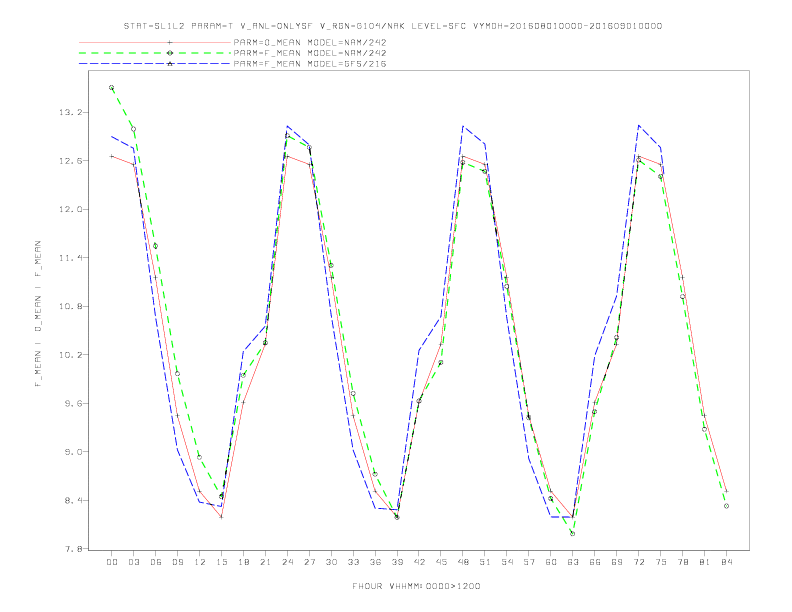Image resolution: width=792 pixels, height=612 pixels.
Task: Click x-axis tick label 15
Action: pyautogui.click(x=221, y=562)
